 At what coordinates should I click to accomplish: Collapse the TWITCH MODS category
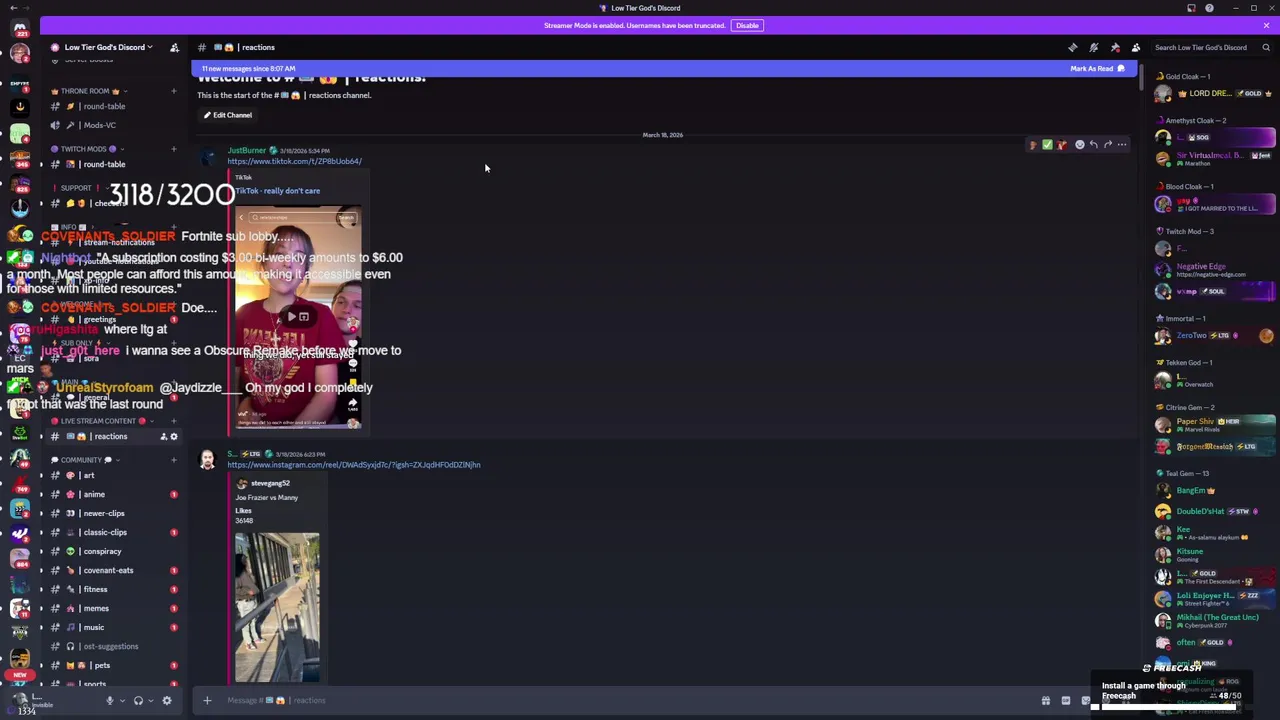click(88, 149)
